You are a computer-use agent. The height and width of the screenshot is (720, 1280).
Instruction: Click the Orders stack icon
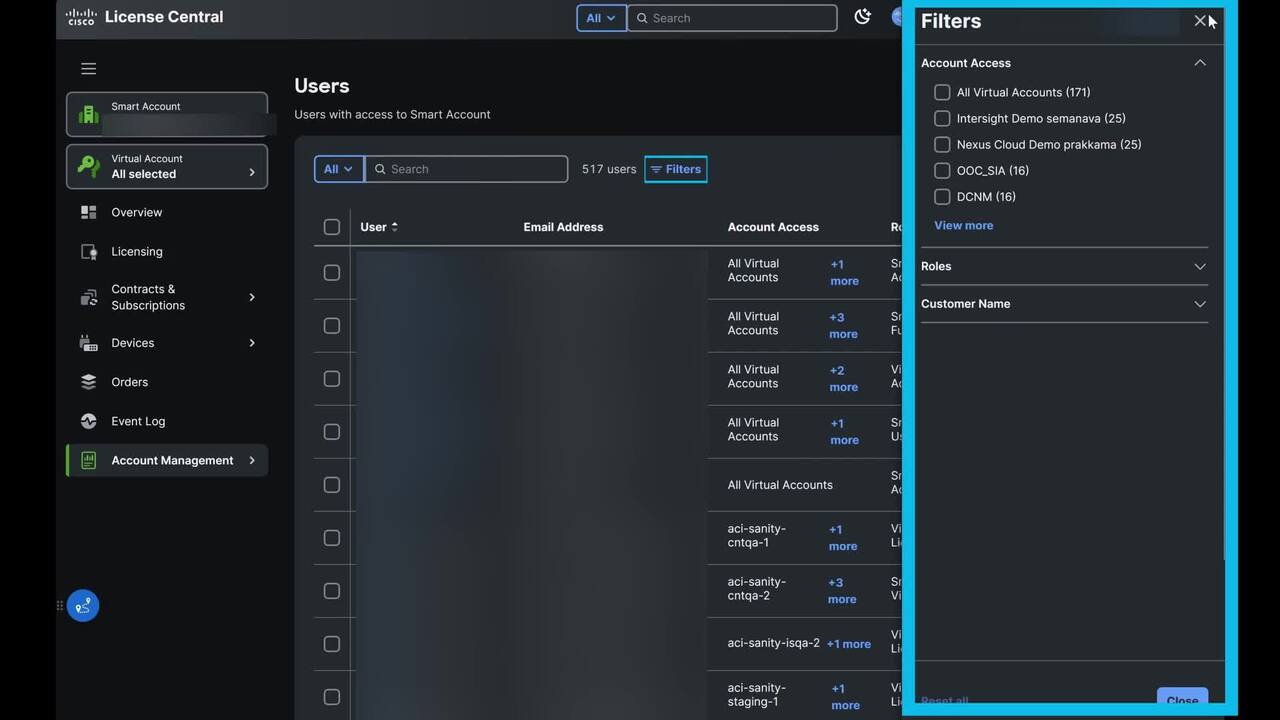(89, 382)
